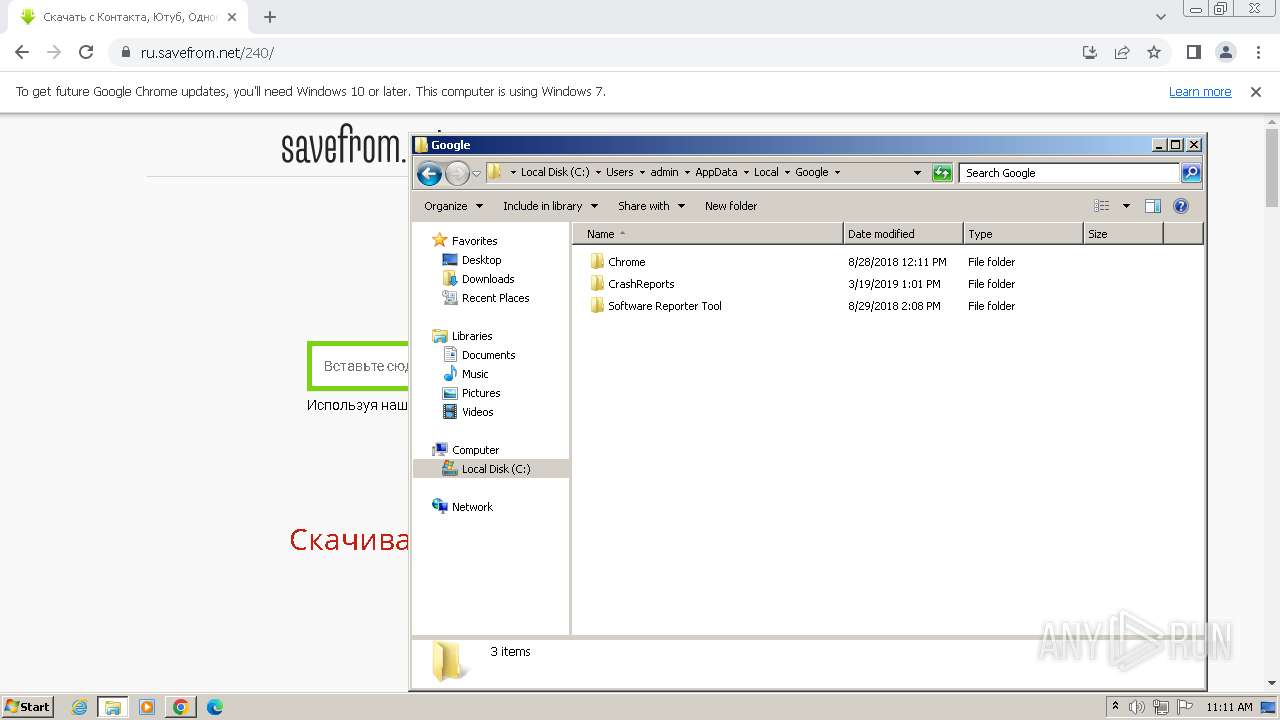Click the Explorer forward arrow button
1280x720 pixels.
pyautogui.click(x=457, y=173)
